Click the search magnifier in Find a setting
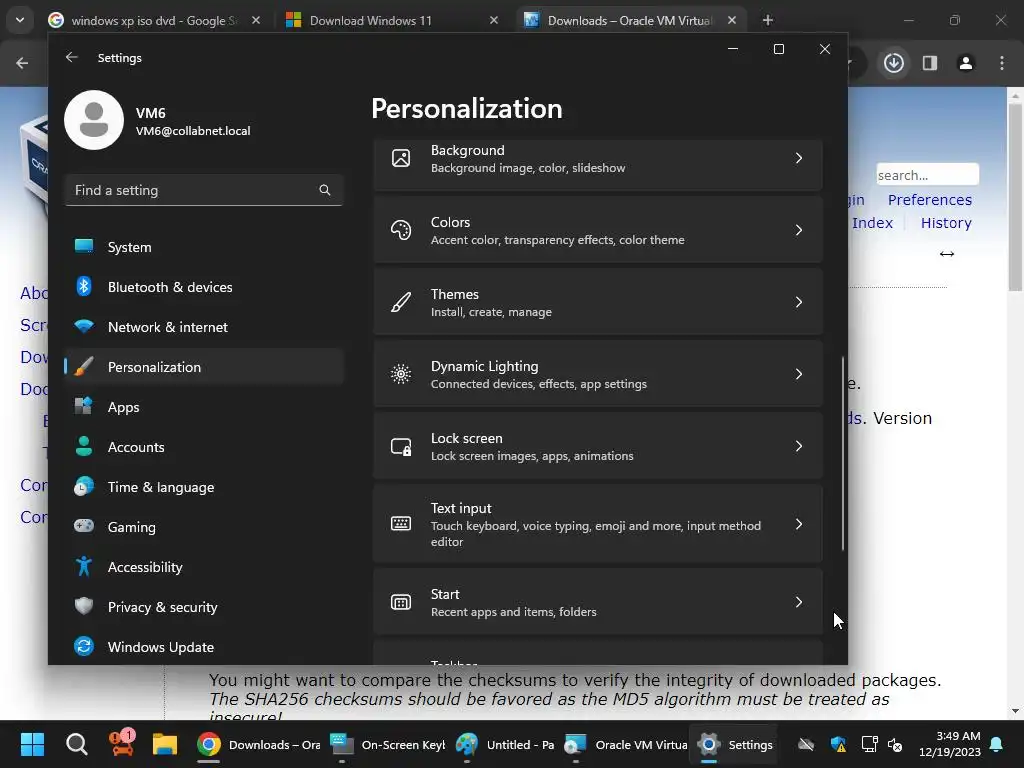The image size is (1024, 768). (x=325, y=190)
